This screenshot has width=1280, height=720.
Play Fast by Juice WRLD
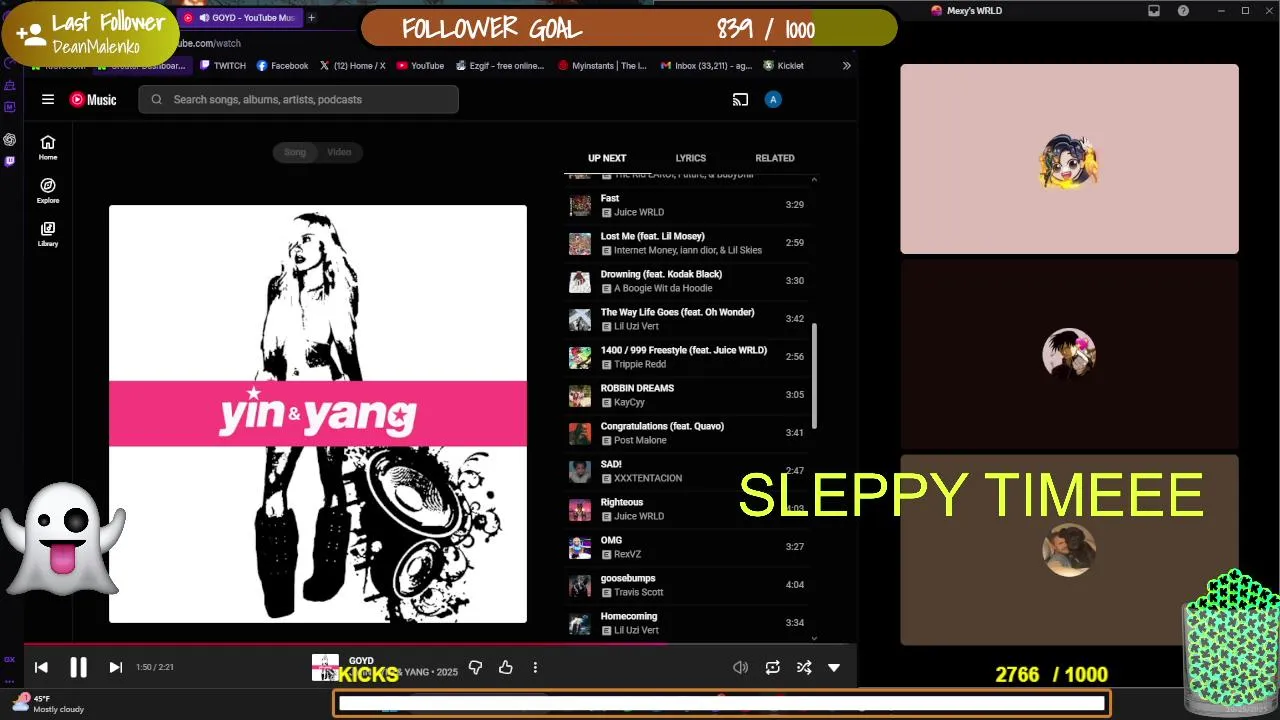[688, 205]
